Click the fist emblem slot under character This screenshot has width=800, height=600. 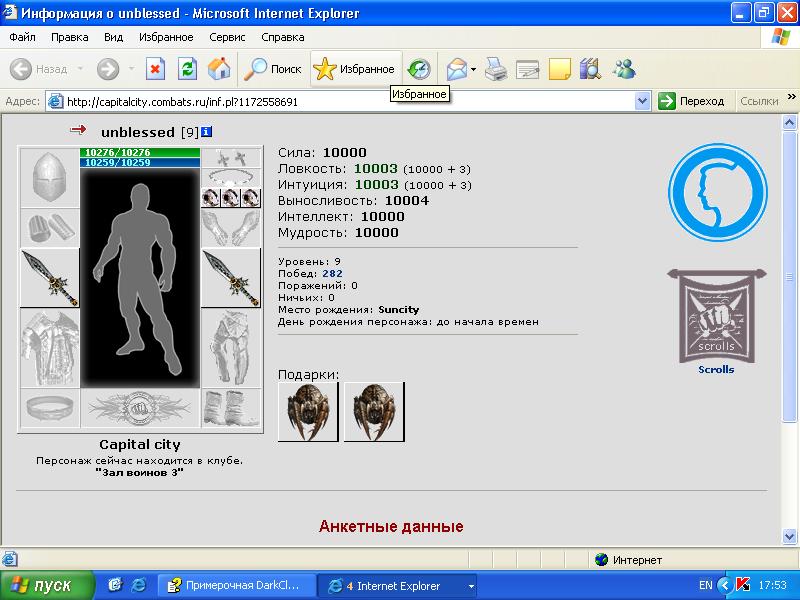[x=140, y=408]
